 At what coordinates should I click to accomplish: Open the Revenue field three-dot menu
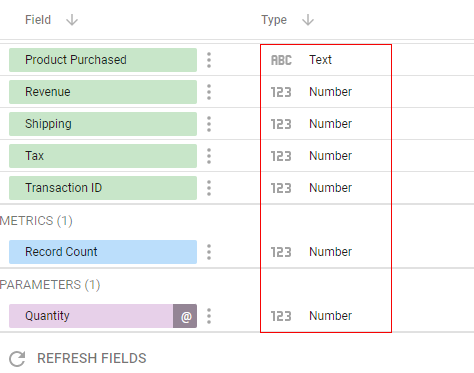click(x=209, y=92)
